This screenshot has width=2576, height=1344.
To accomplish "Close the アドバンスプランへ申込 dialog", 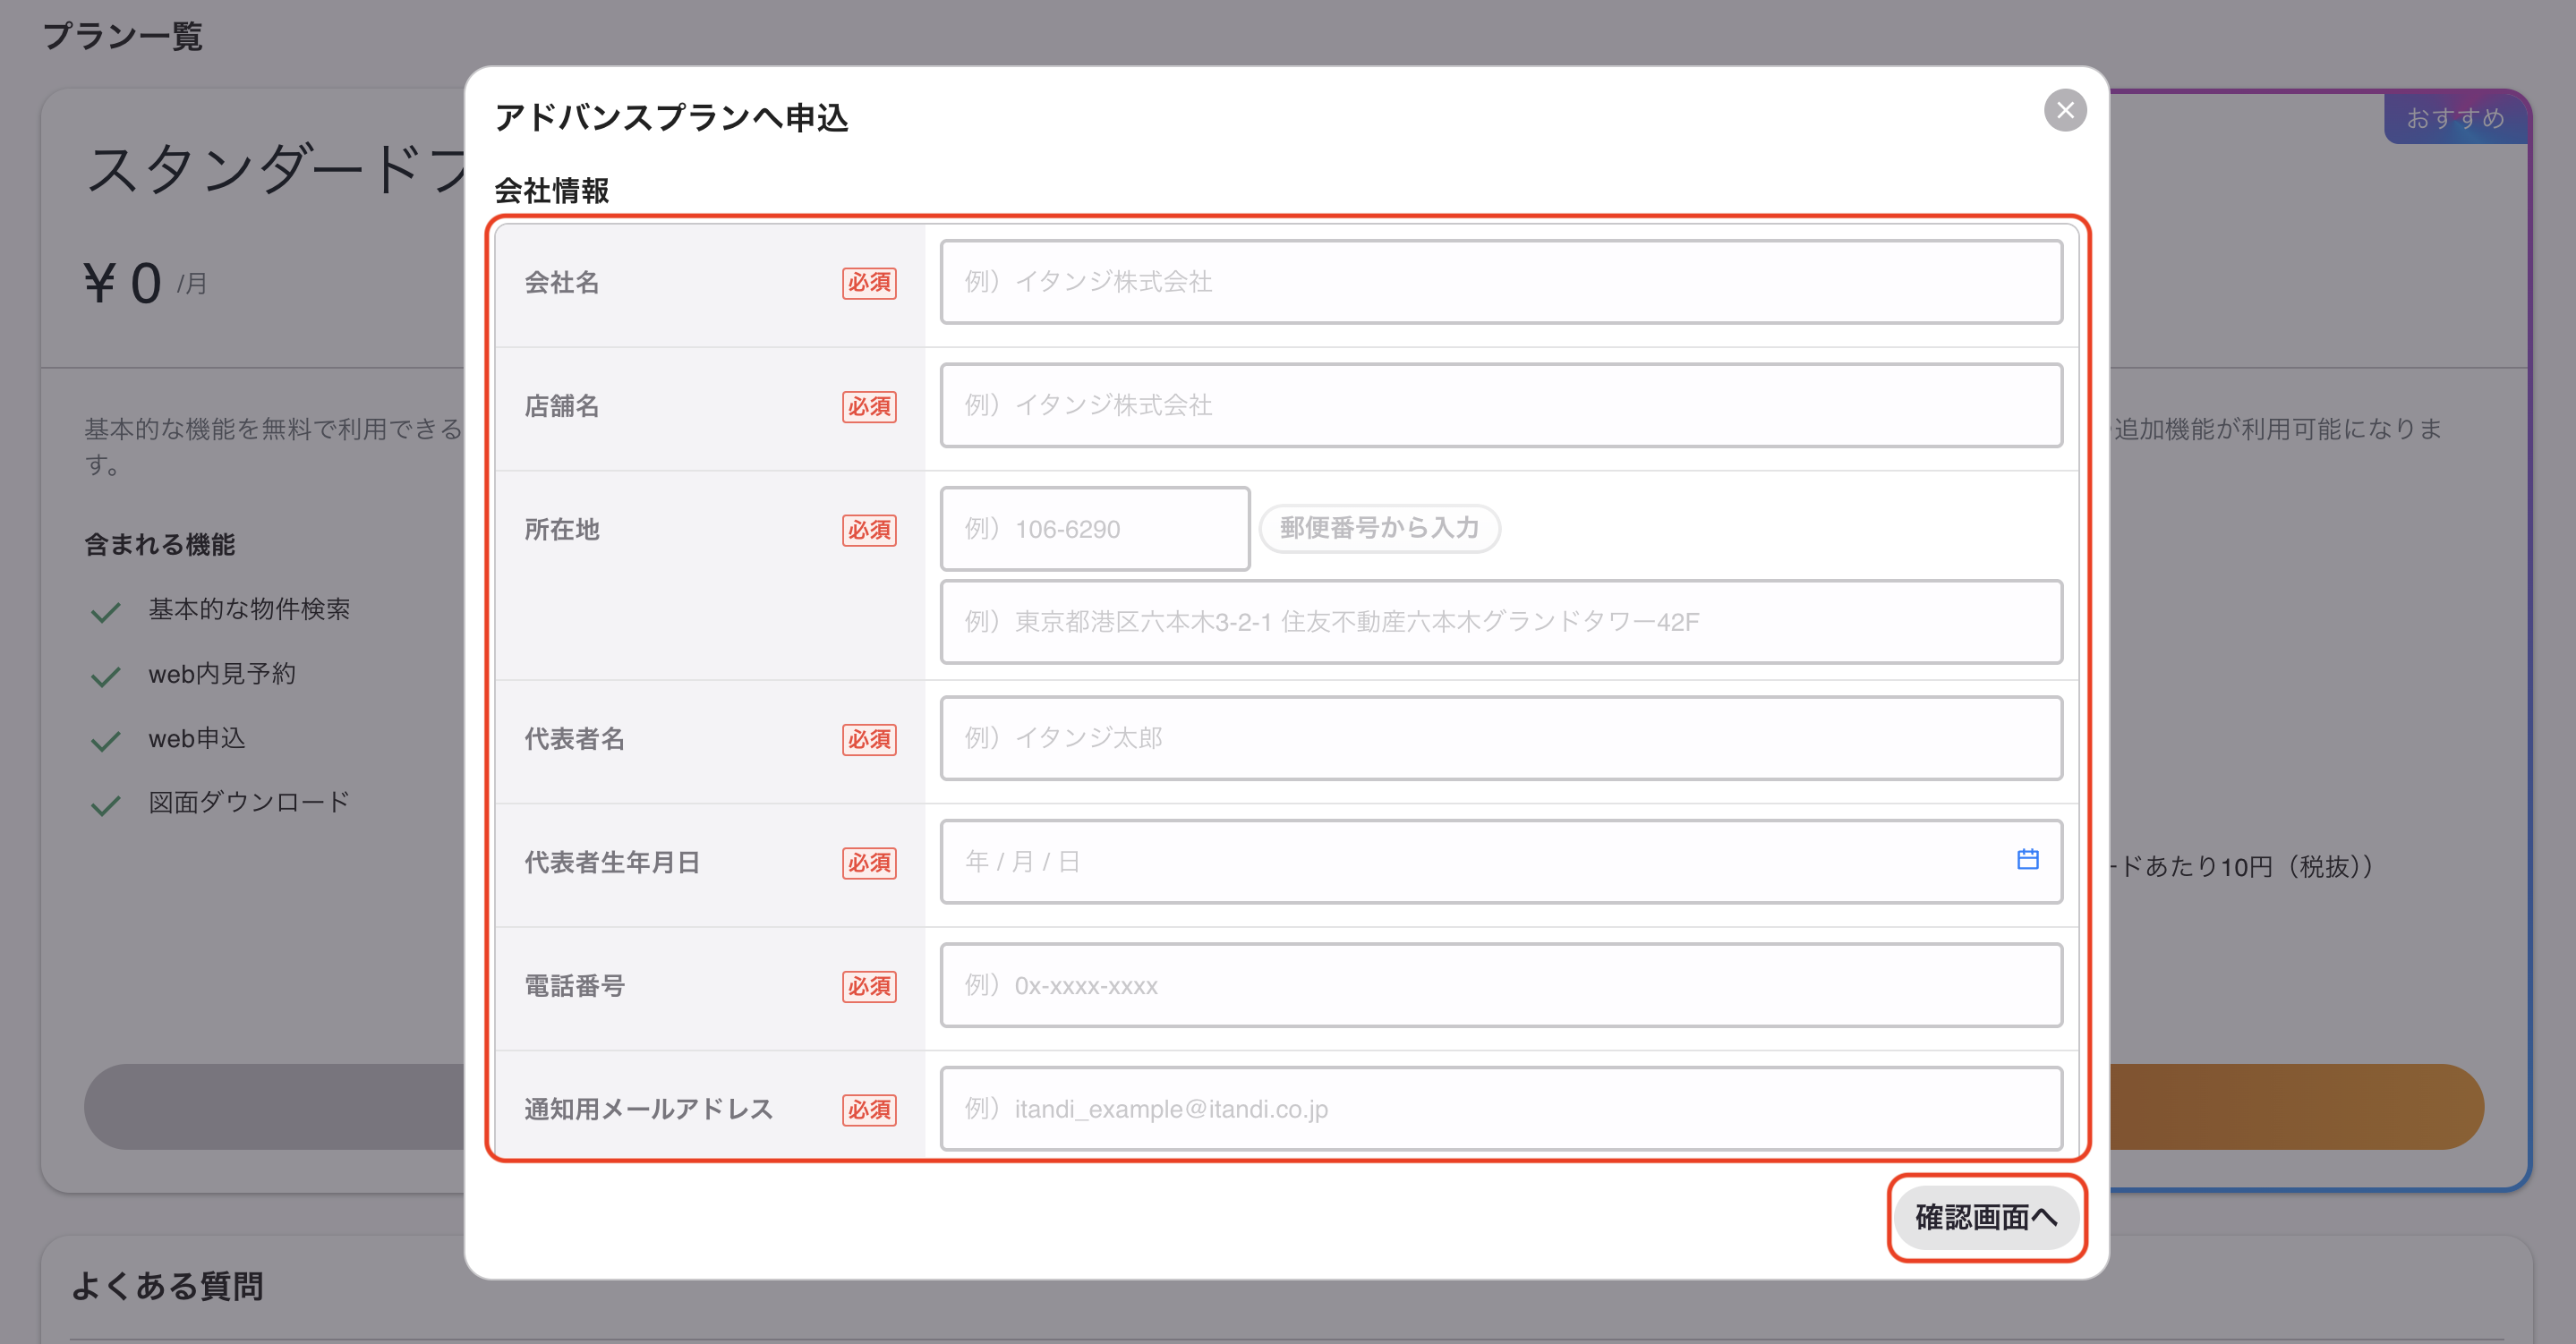I will tap(2065, 110).
